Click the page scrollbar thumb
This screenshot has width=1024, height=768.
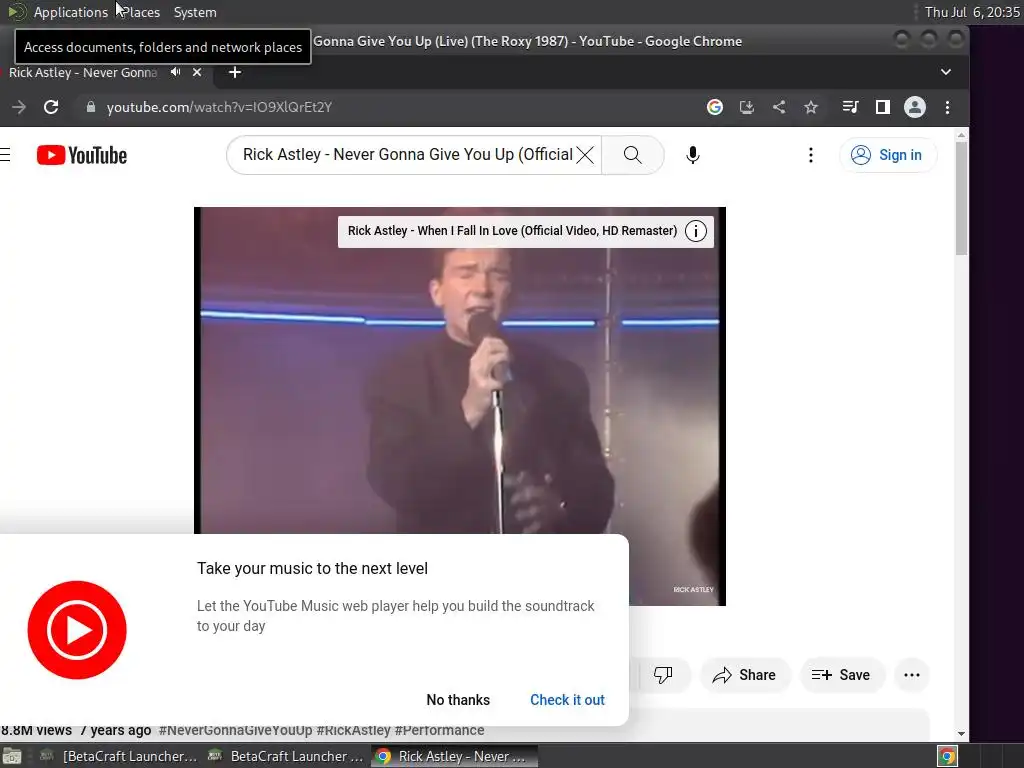pyautogui.click(x=961, y=198)
